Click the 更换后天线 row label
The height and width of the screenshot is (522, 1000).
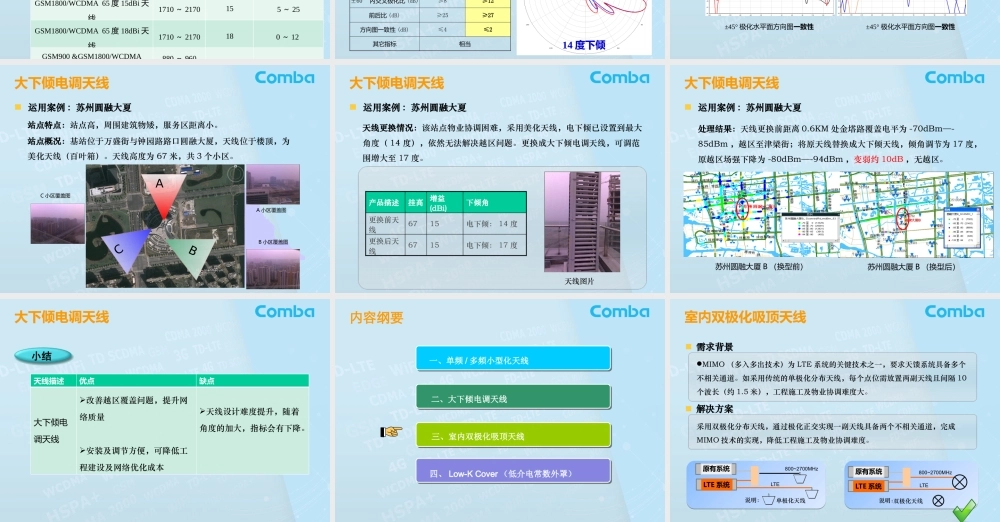pyautogui.click(x=385, y=245)
